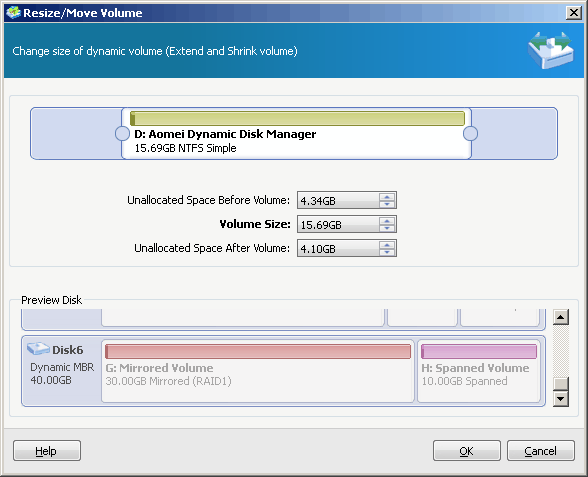Click 'Unallocated Space After Volume:' label
The width and height of the screenshot is (588, 477).
[212, 248]
